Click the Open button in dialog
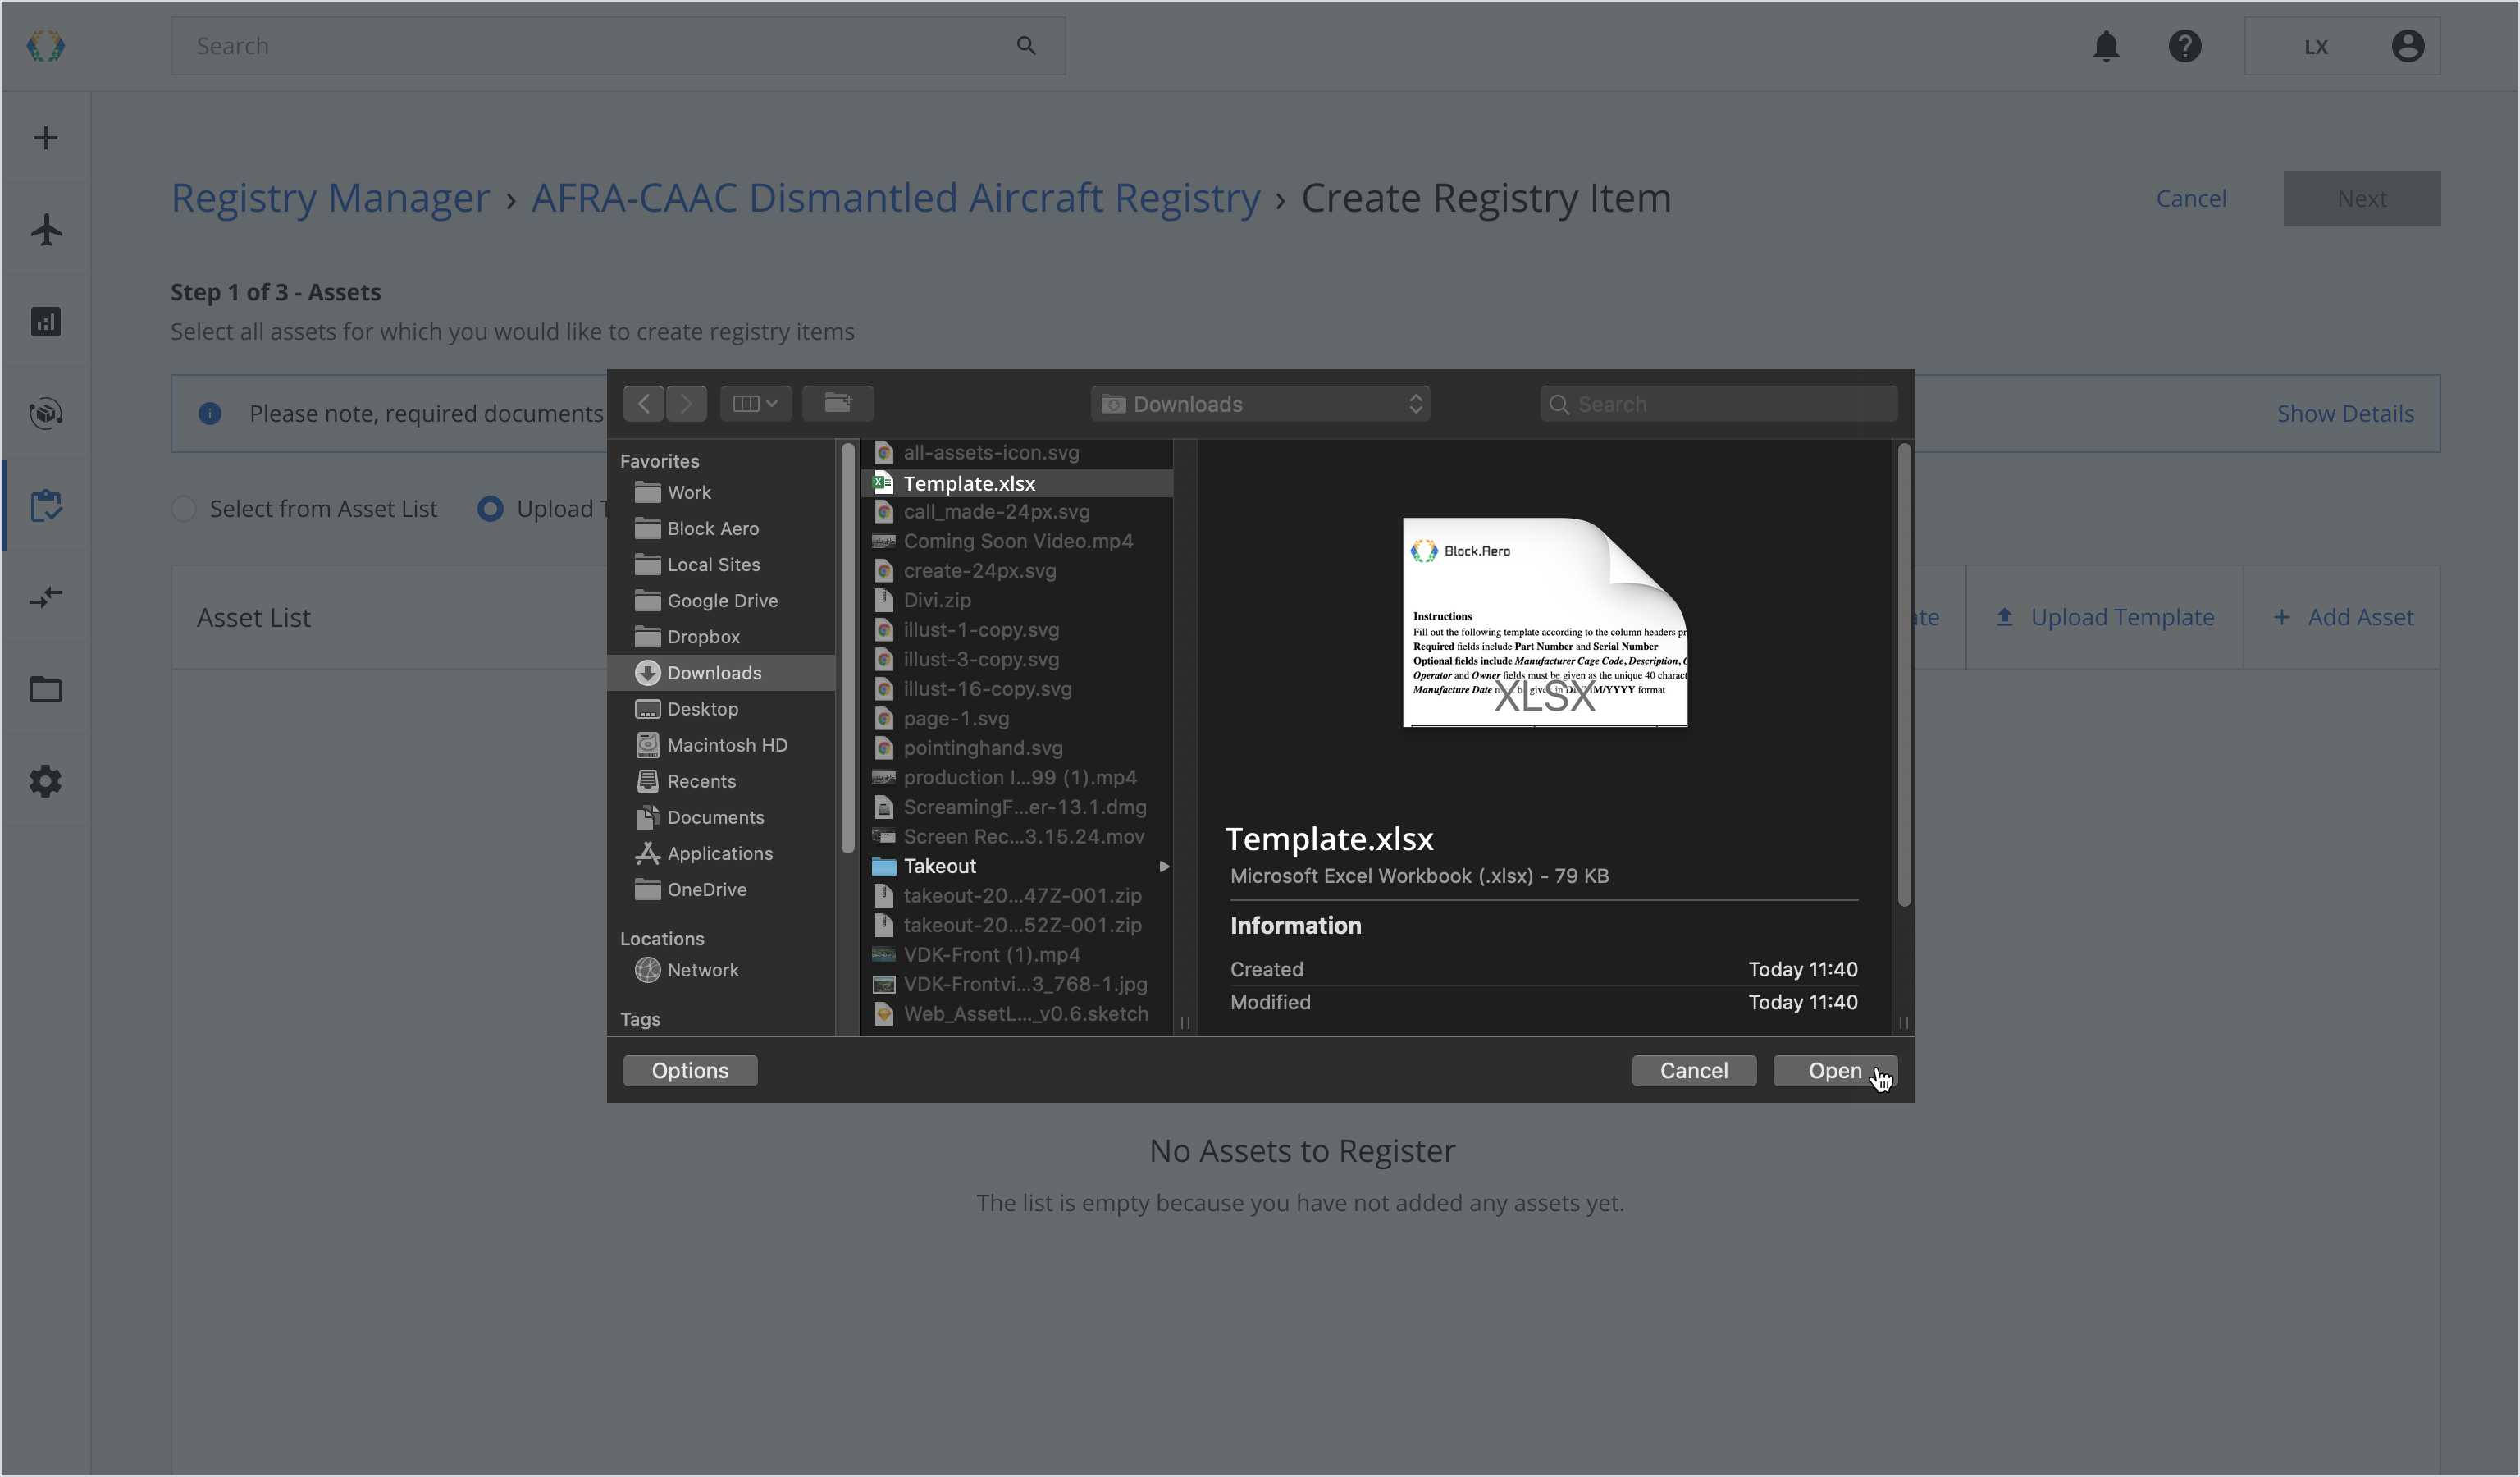The height and width of the screenshot is (1477, 2520). coord(1834,1071)
